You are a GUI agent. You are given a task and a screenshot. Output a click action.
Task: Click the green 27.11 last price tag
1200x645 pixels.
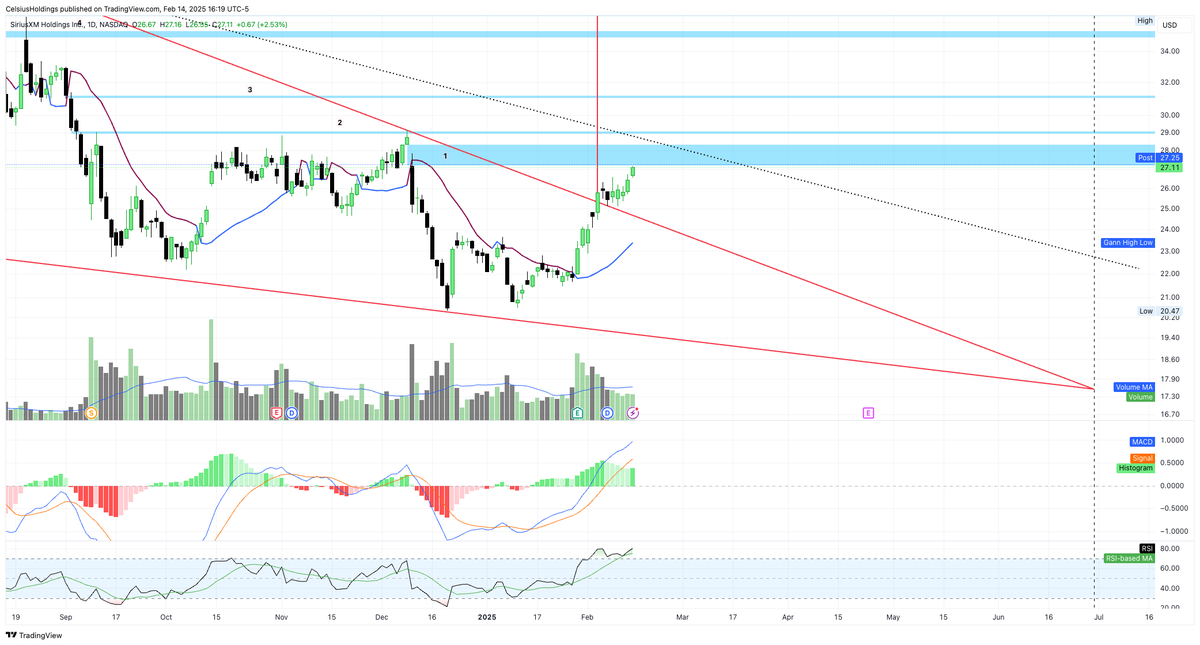(1171, 168)
